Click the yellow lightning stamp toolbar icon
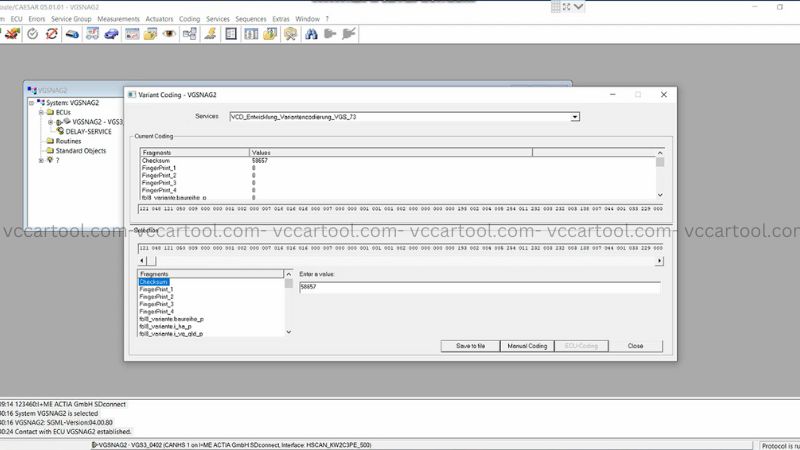Image resolution: width=800 pixels, height=450 pixels. pos(210,34)
